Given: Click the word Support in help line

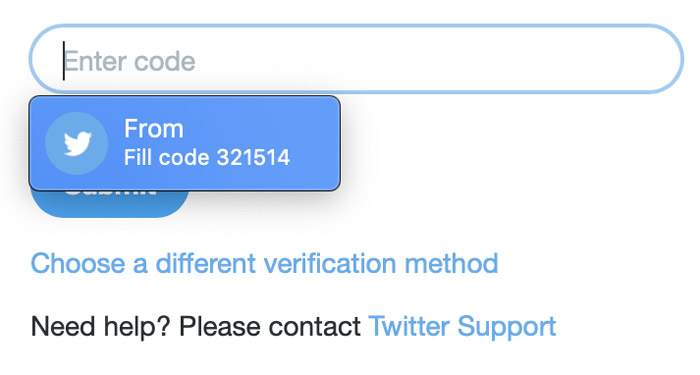Looking at the screenshot, I should coord(507,327).
